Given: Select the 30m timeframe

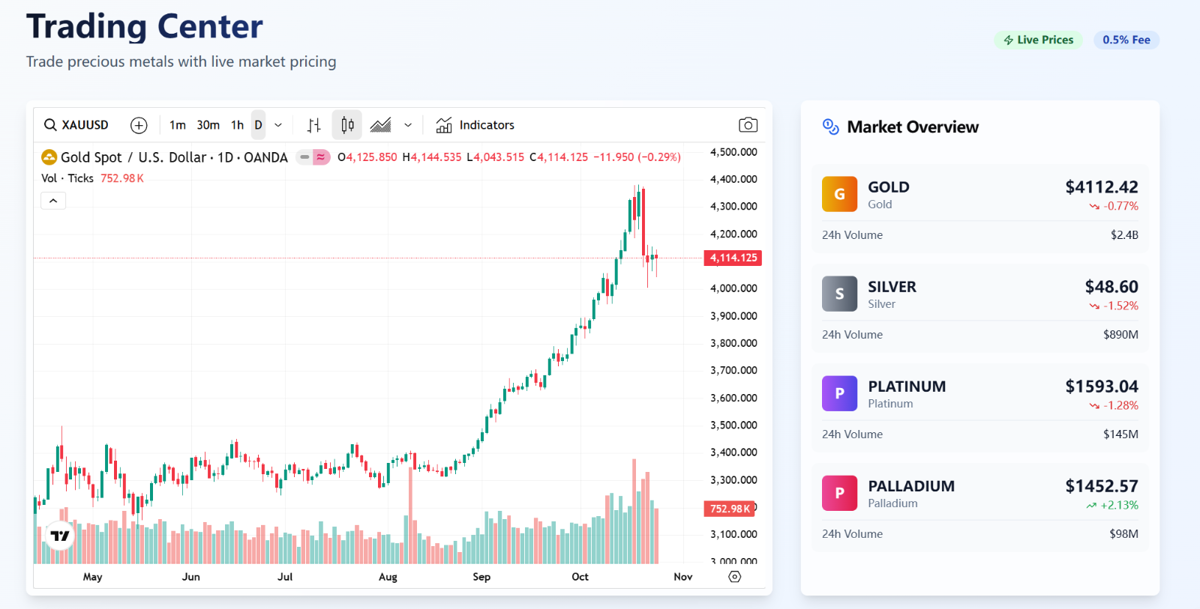Looking at the screenshot, I should coord(208,125).
